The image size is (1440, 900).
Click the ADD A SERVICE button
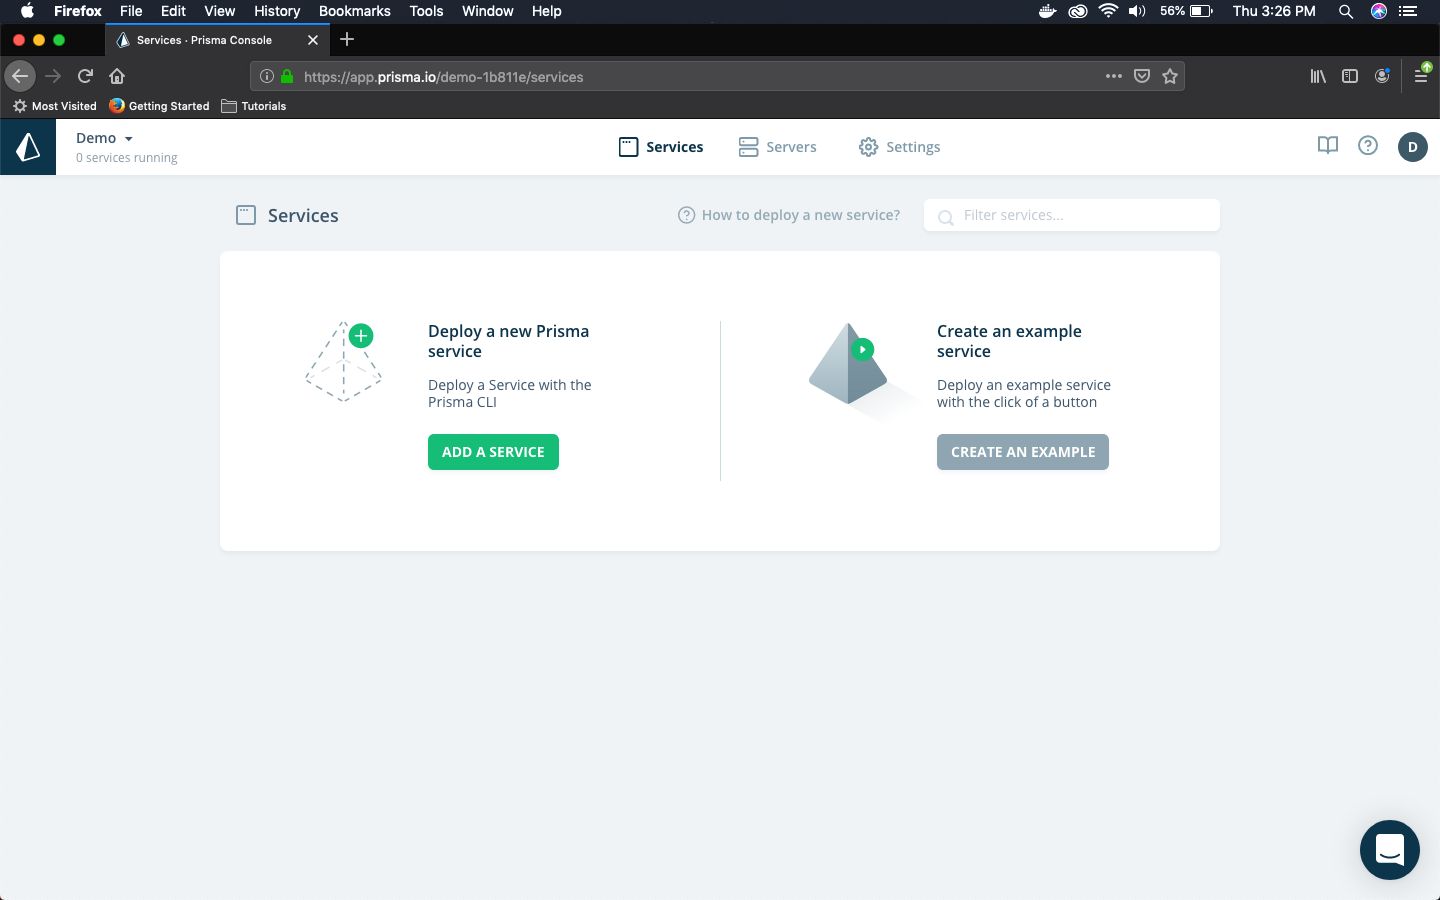(493, 452)
